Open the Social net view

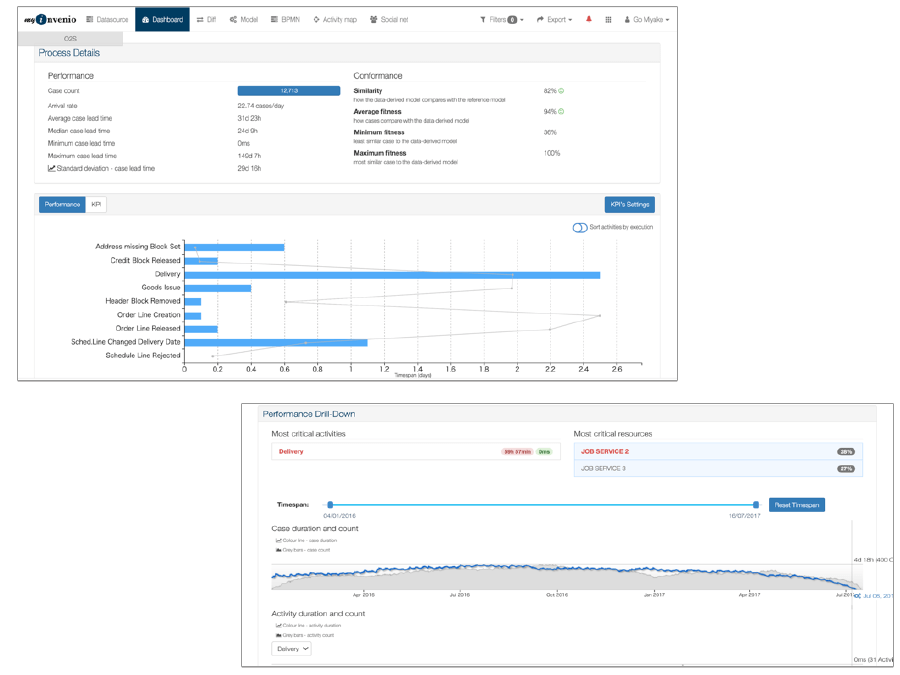(389, 19)
